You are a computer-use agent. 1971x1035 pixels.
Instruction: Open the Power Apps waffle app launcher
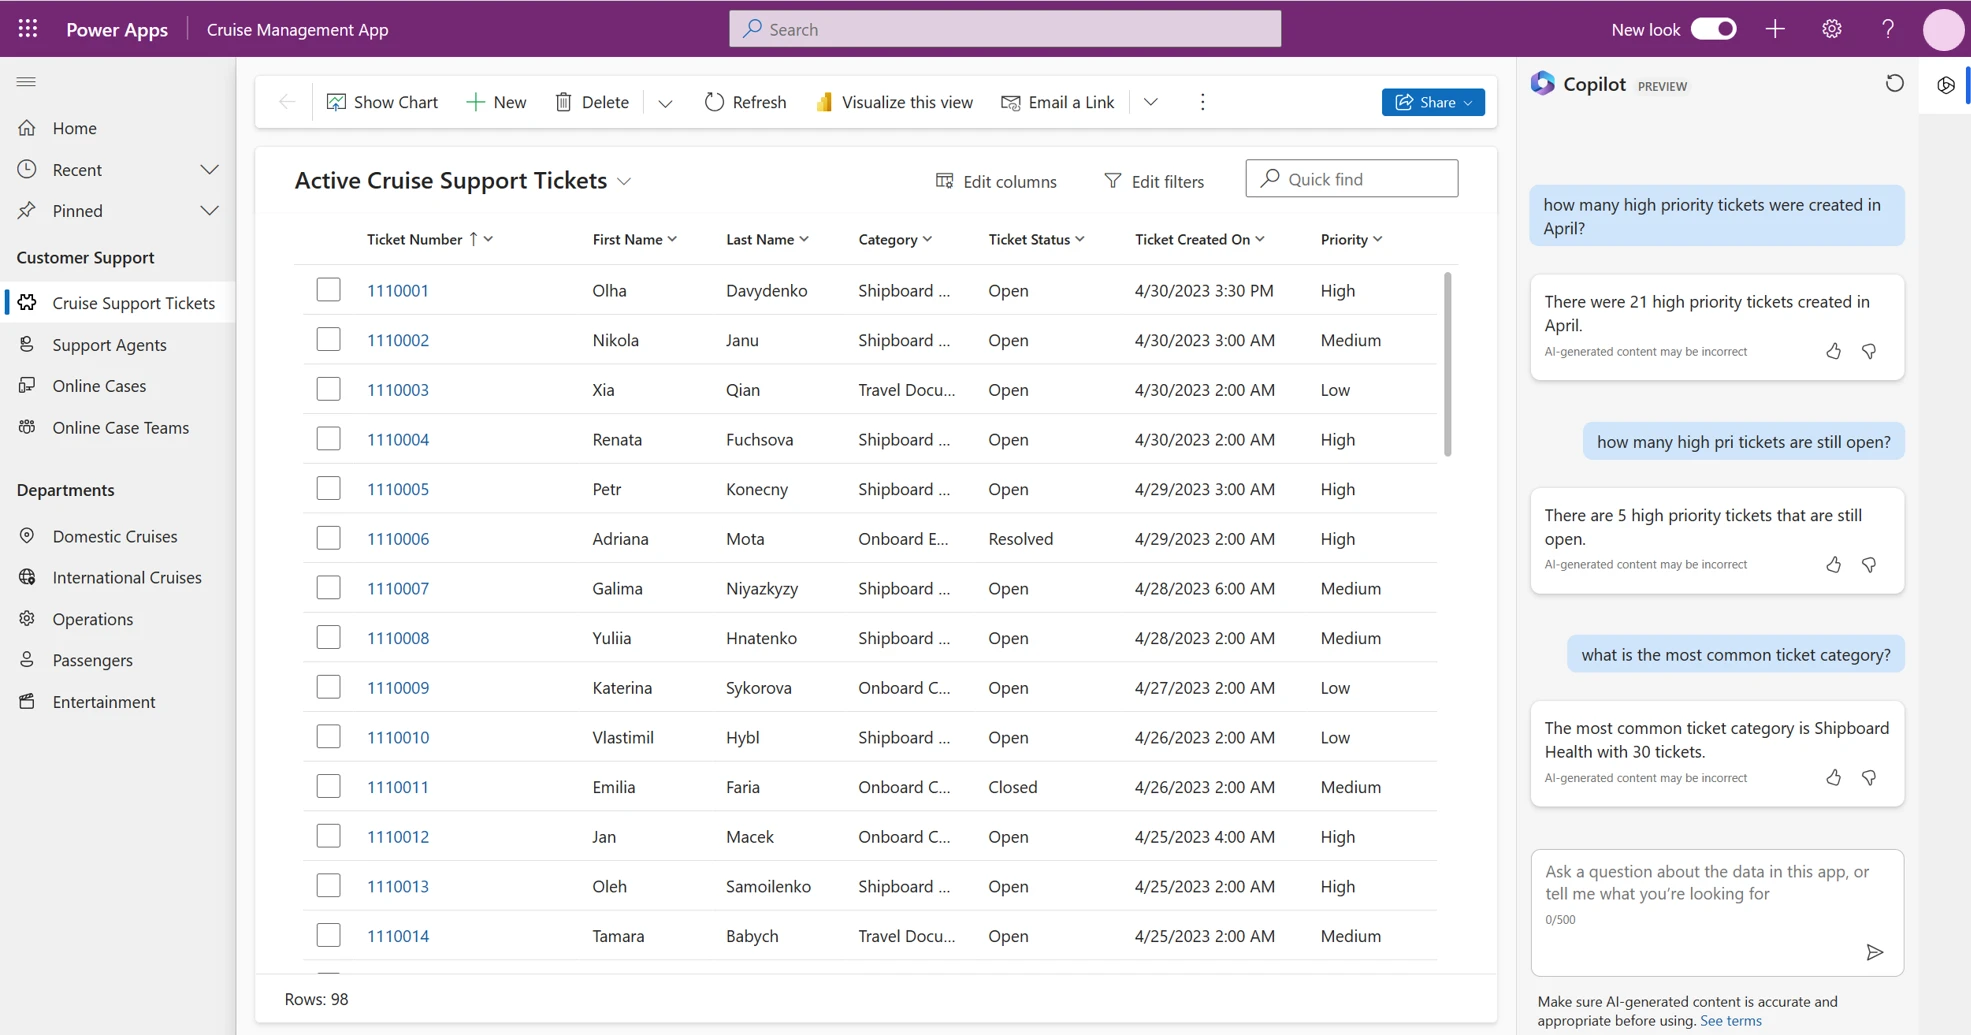tap(27, 28)
